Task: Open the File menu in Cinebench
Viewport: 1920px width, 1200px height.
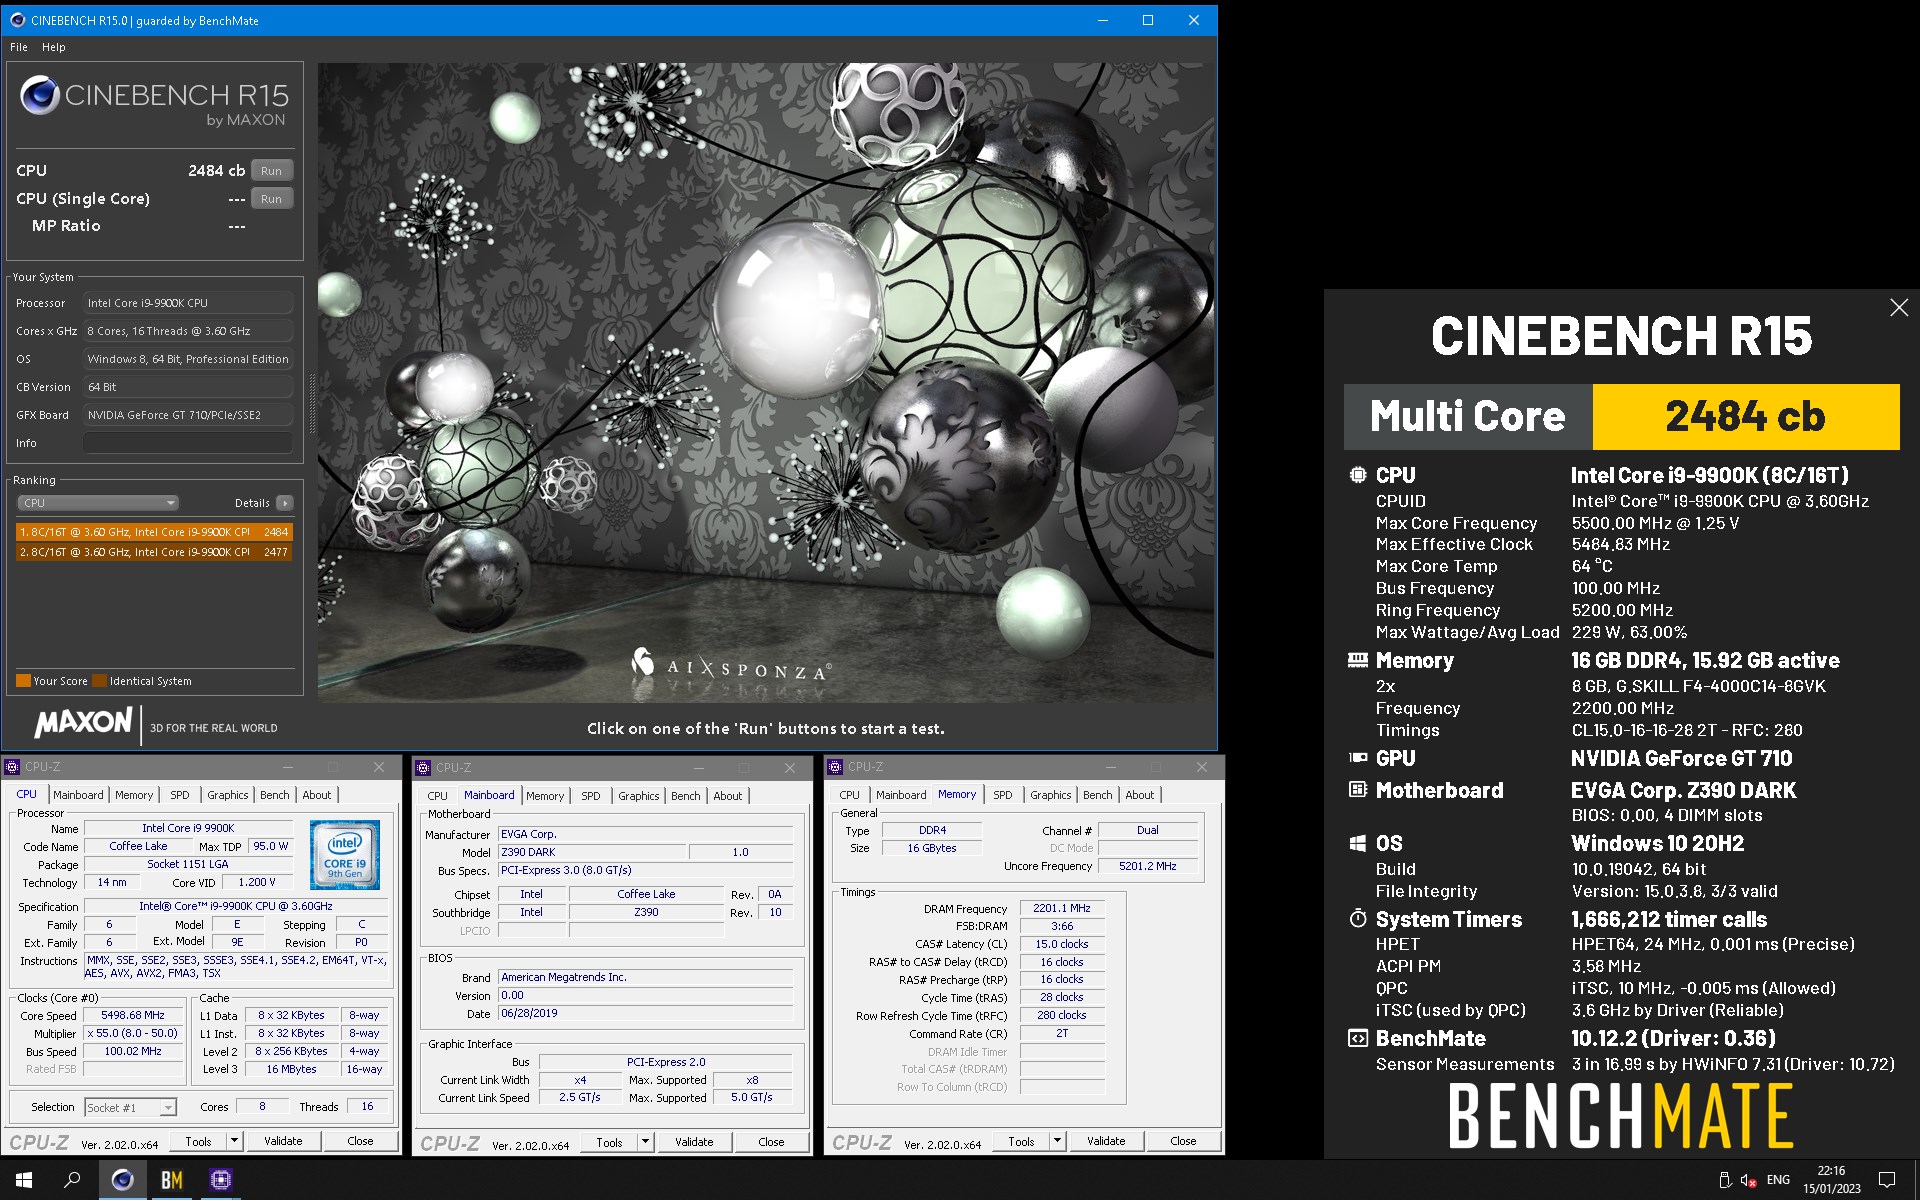Action: point(19,47)
